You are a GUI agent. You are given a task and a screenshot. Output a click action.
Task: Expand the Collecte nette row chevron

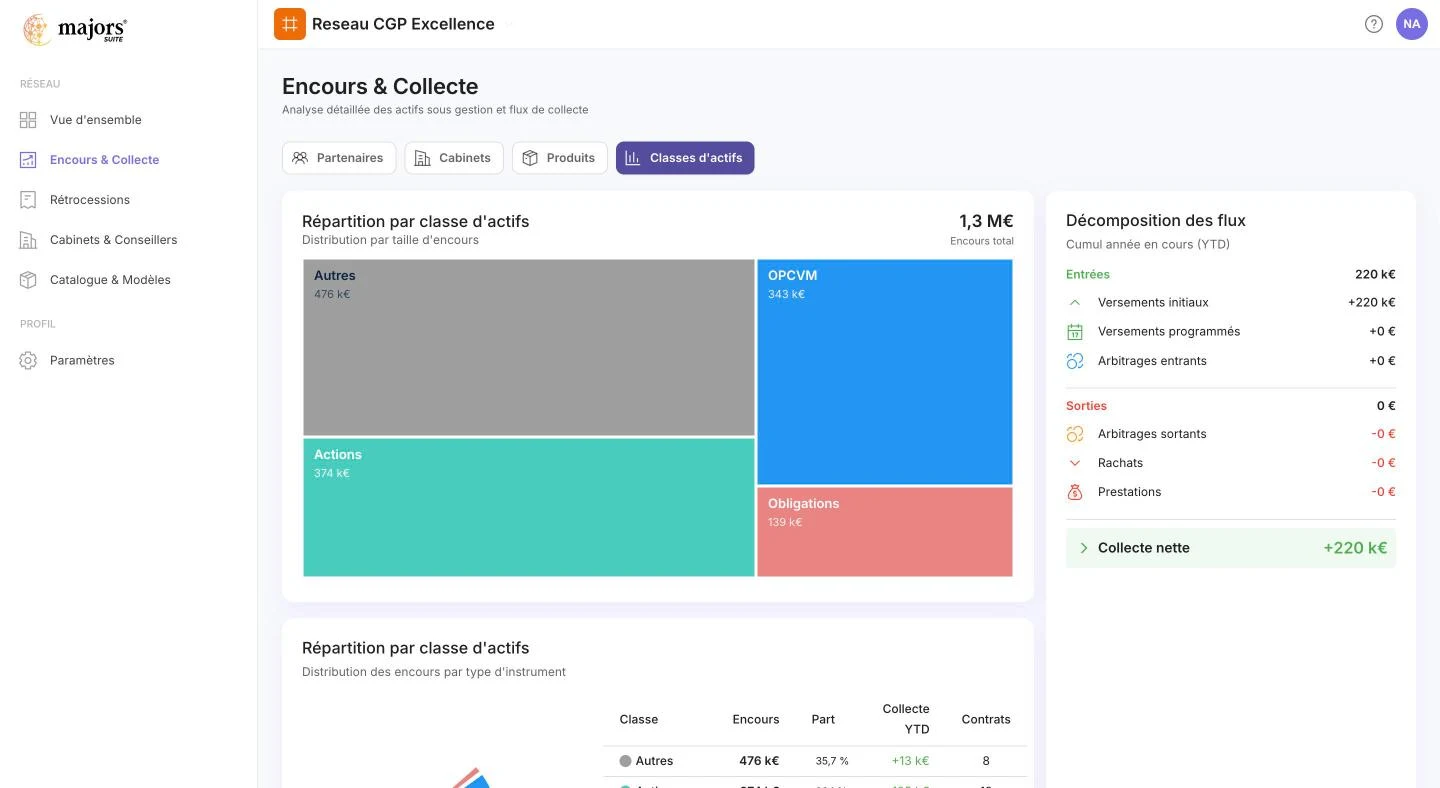tap(1084, 548)
